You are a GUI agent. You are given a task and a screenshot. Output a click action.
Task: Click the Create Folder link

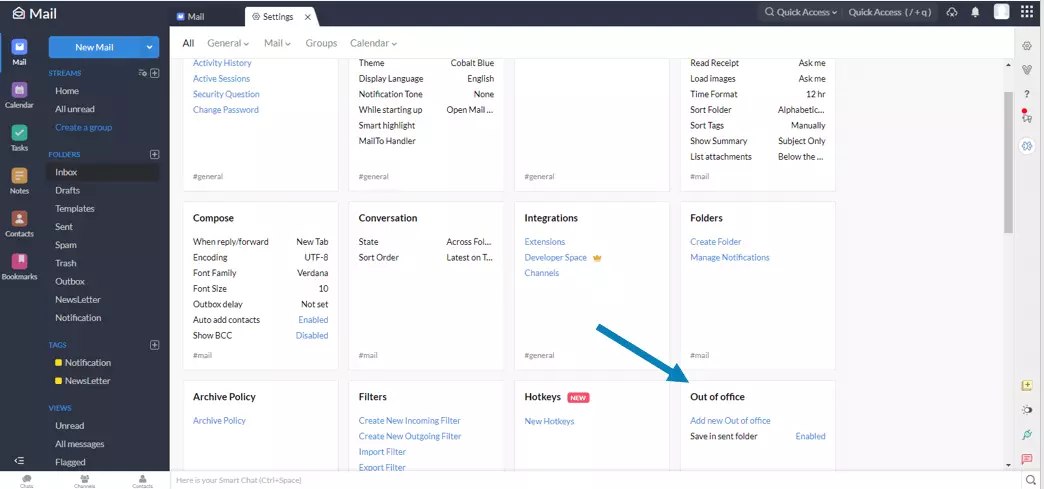[x=715, y=242]
